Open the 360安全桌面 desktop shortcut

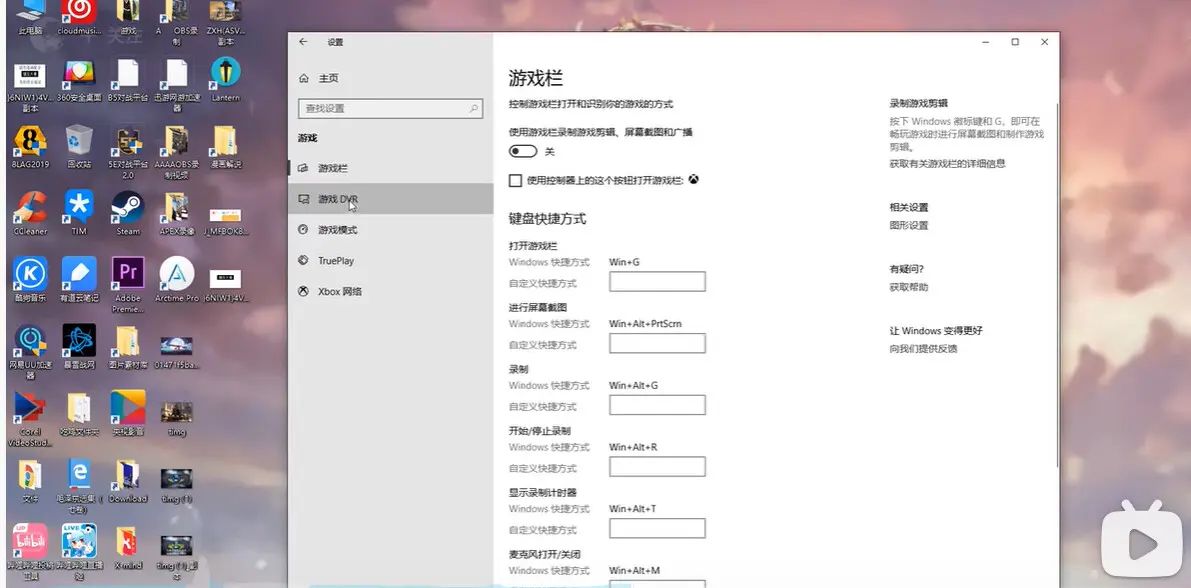(79, 81)
